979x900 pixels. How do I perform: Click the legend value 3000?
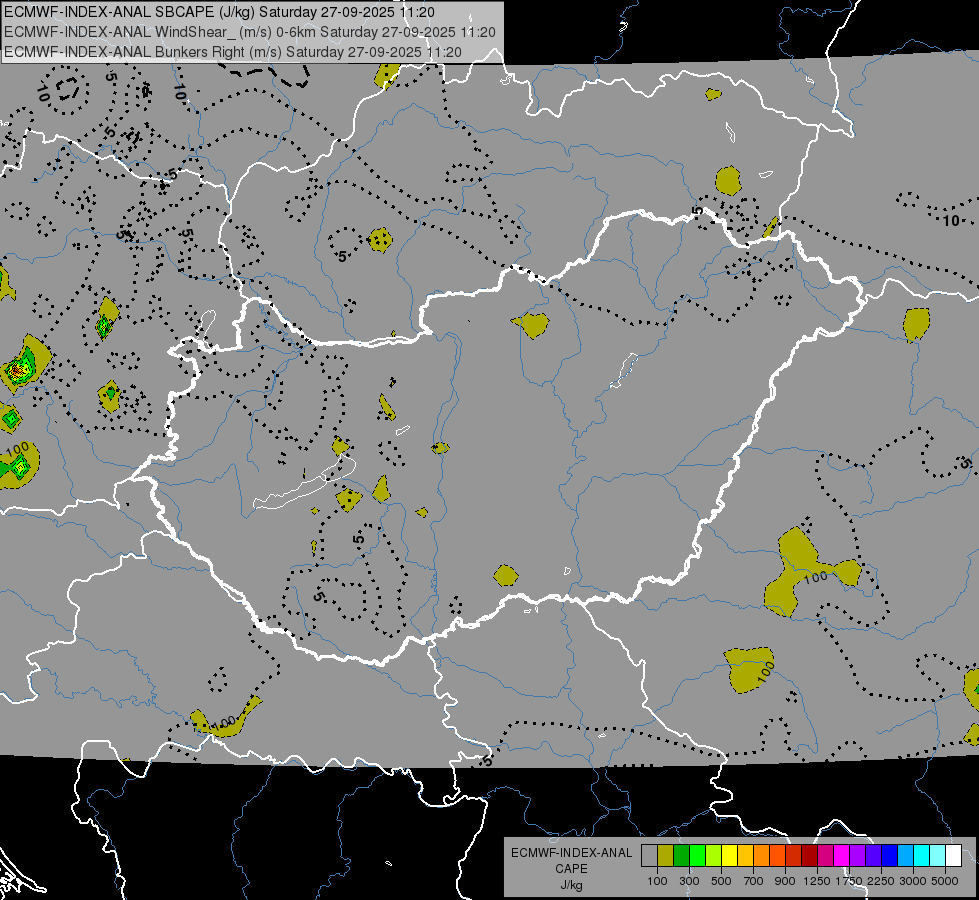click(x=913, y=881)
